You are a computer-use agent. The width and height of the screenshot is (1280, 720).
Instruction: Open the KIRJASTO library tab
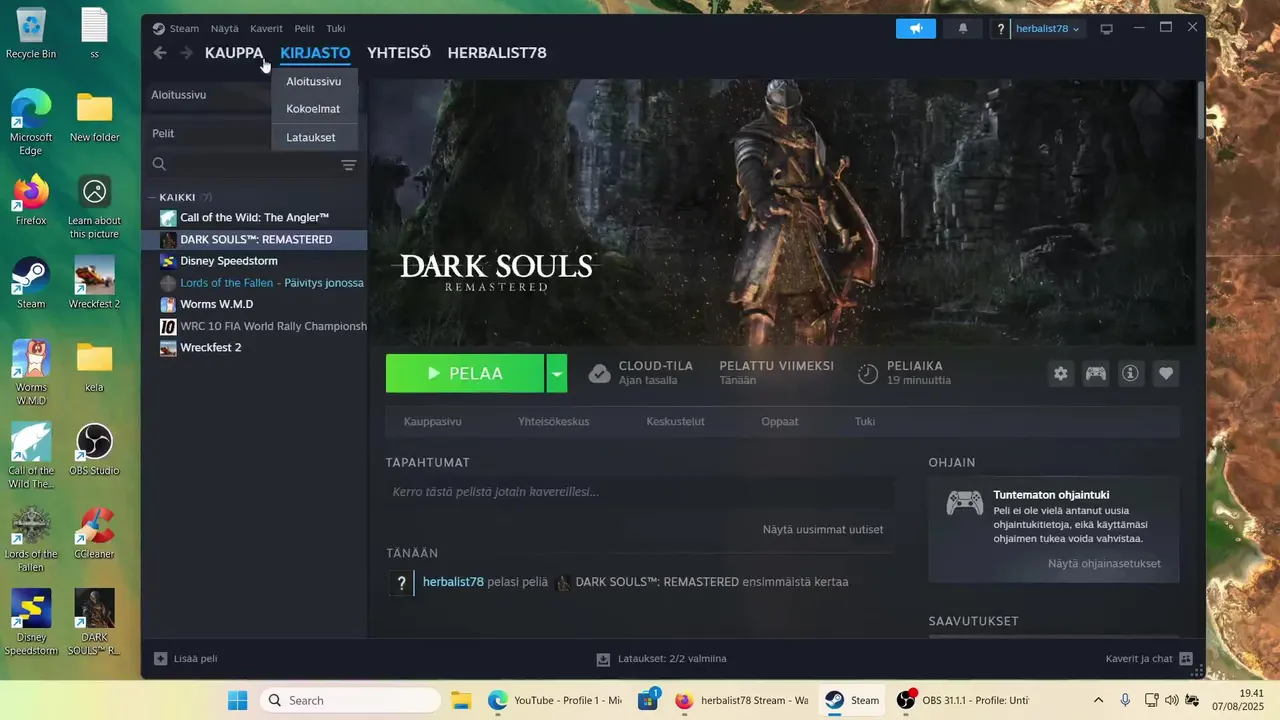(315, 53)
